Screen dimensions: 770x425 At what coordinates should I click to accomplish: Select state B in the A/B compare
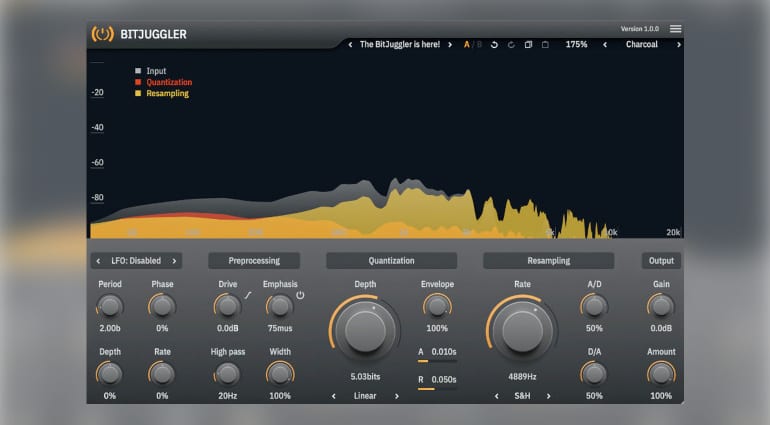click(479, 45)
